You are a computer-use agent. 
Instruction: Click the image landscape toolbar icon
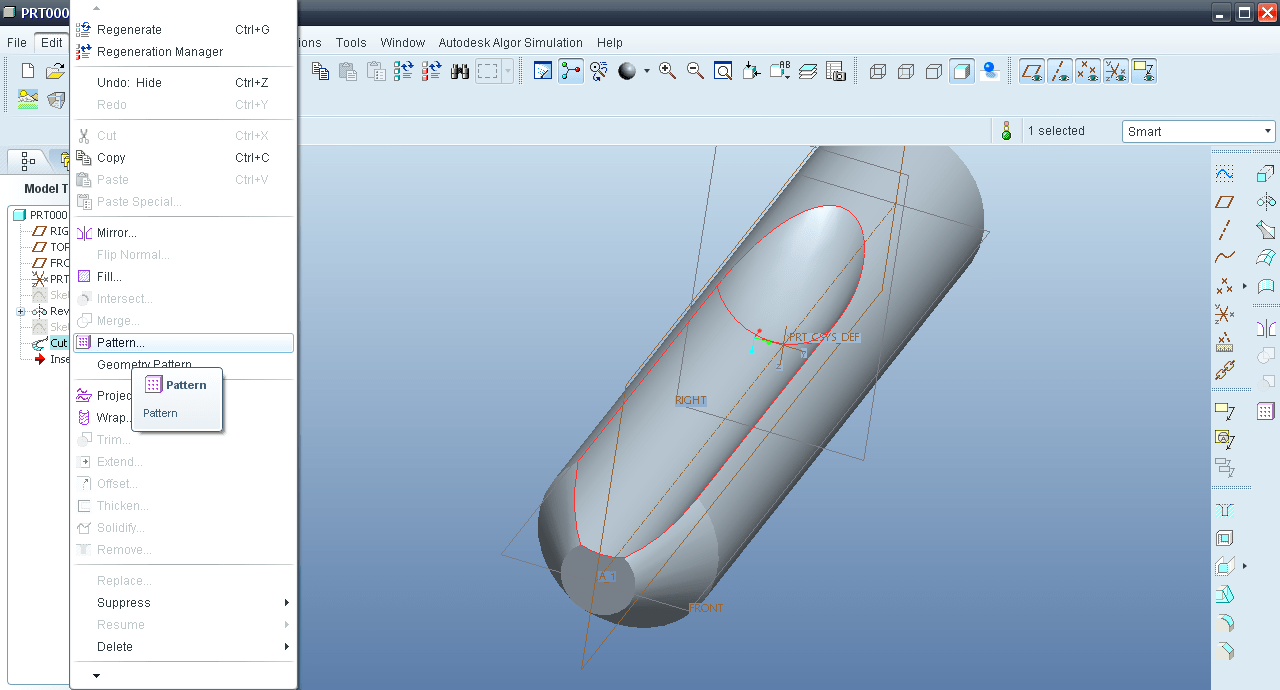(28, 99)
